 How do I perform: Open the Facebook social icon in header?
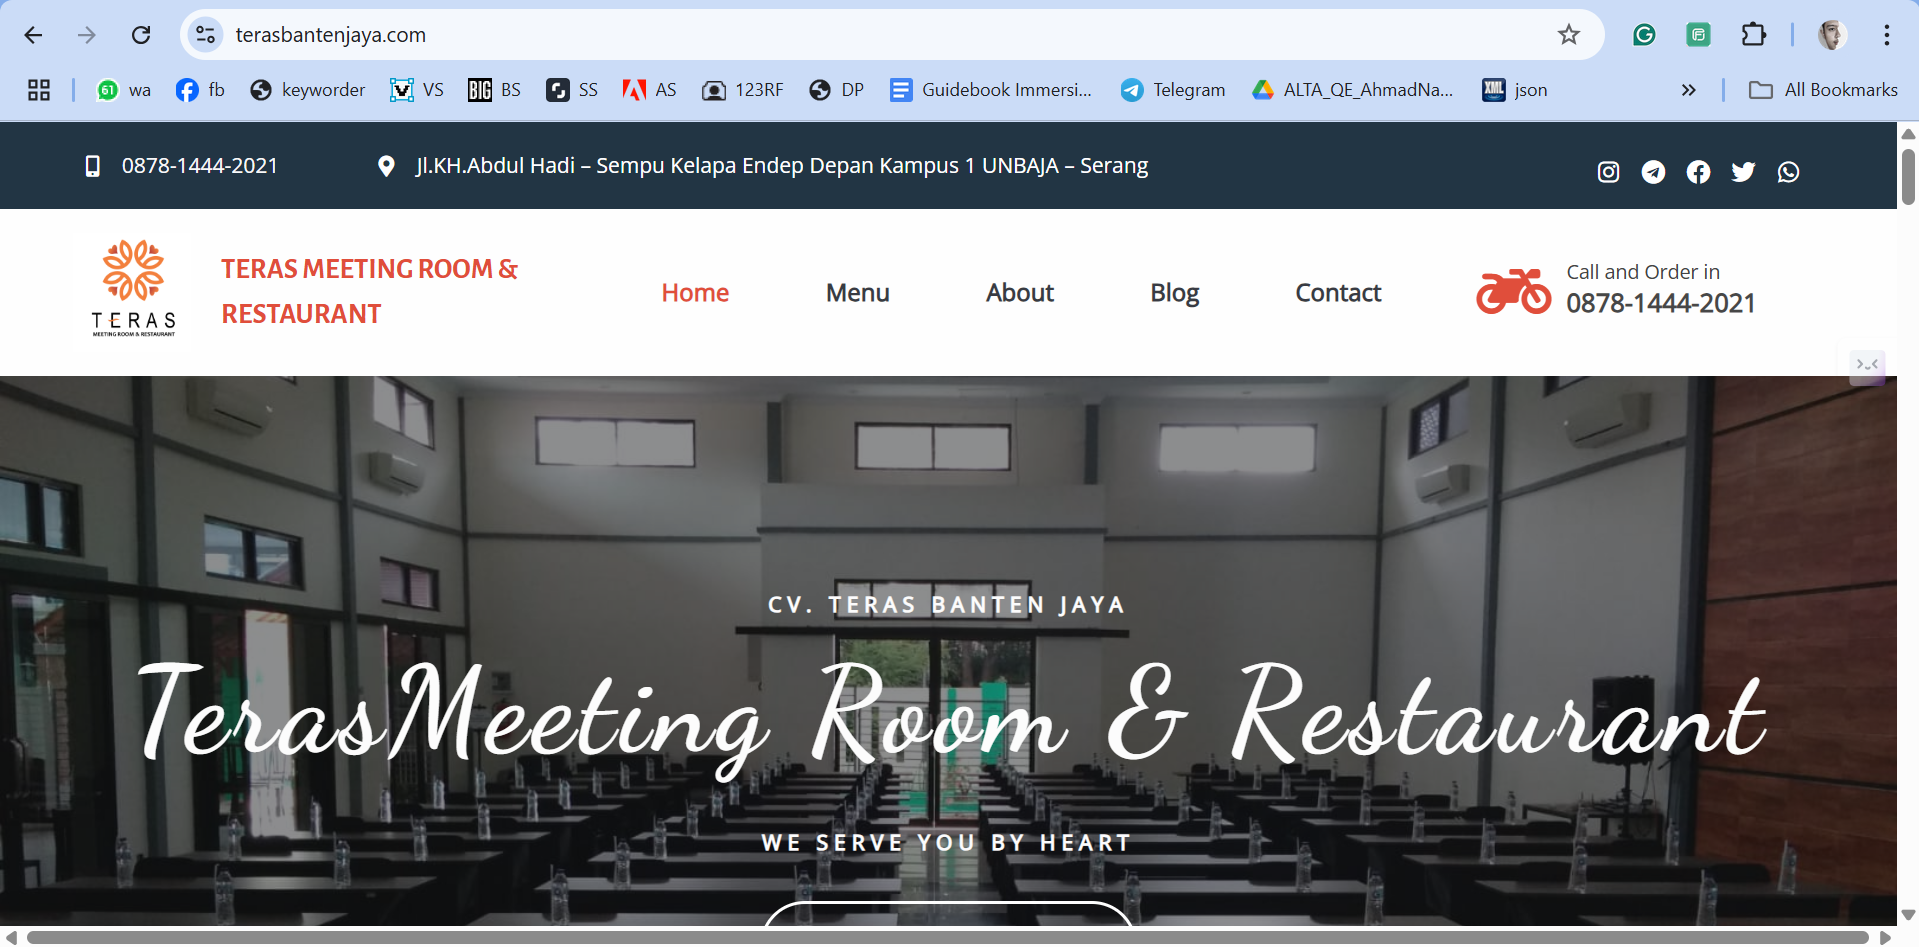[x=1698, y=172]
